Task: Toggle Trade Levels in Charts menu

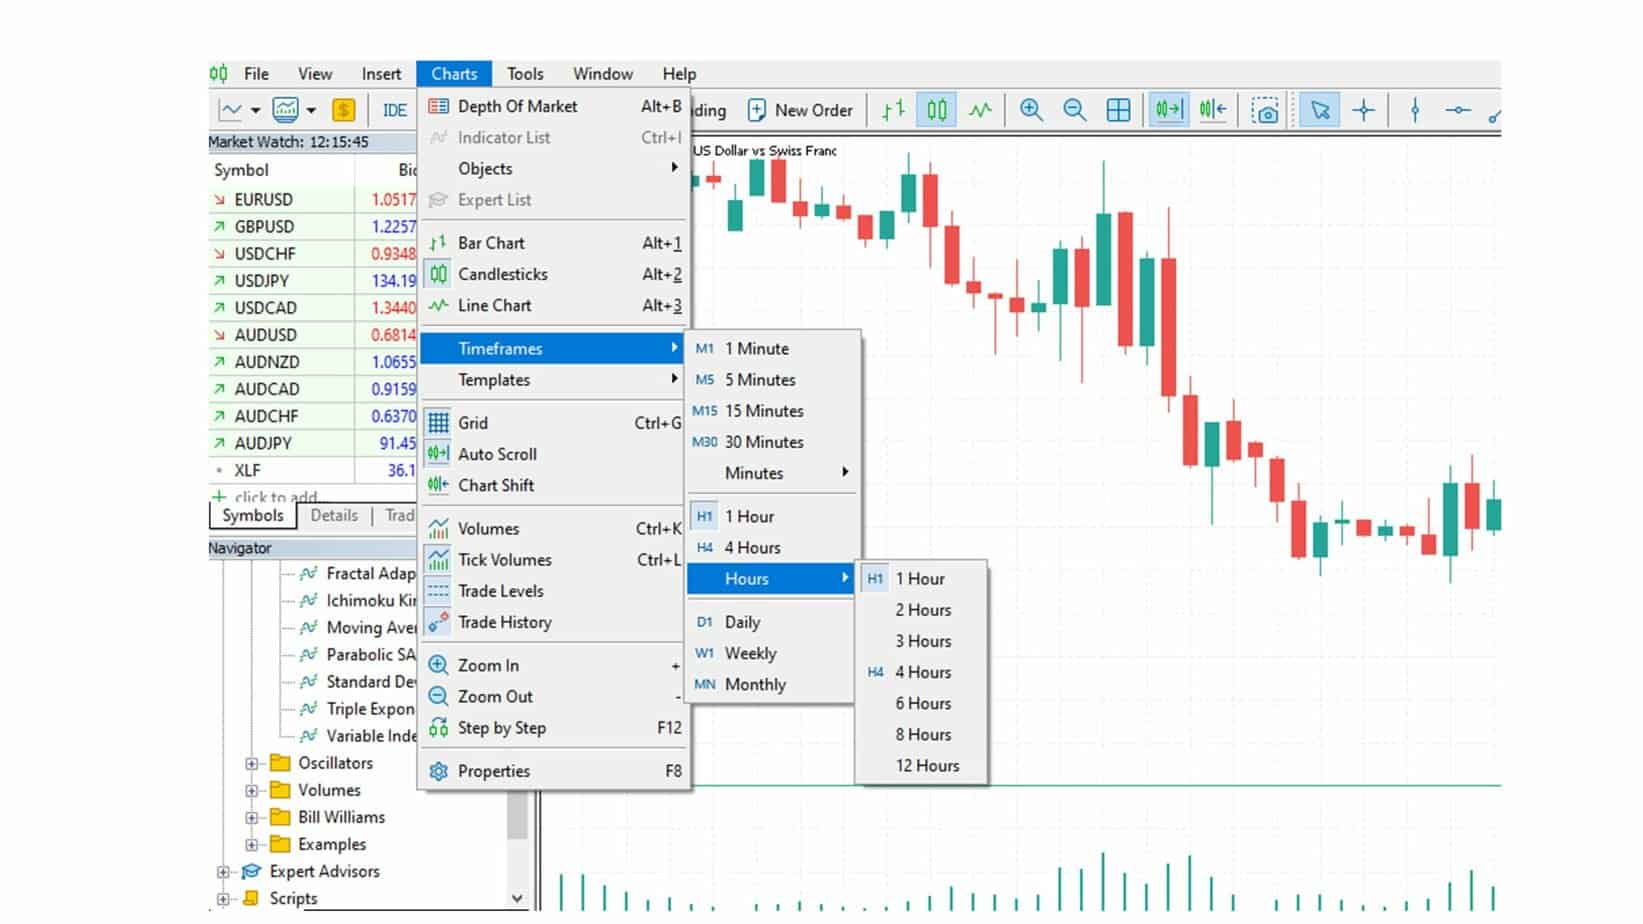Action: coord(555,591)
